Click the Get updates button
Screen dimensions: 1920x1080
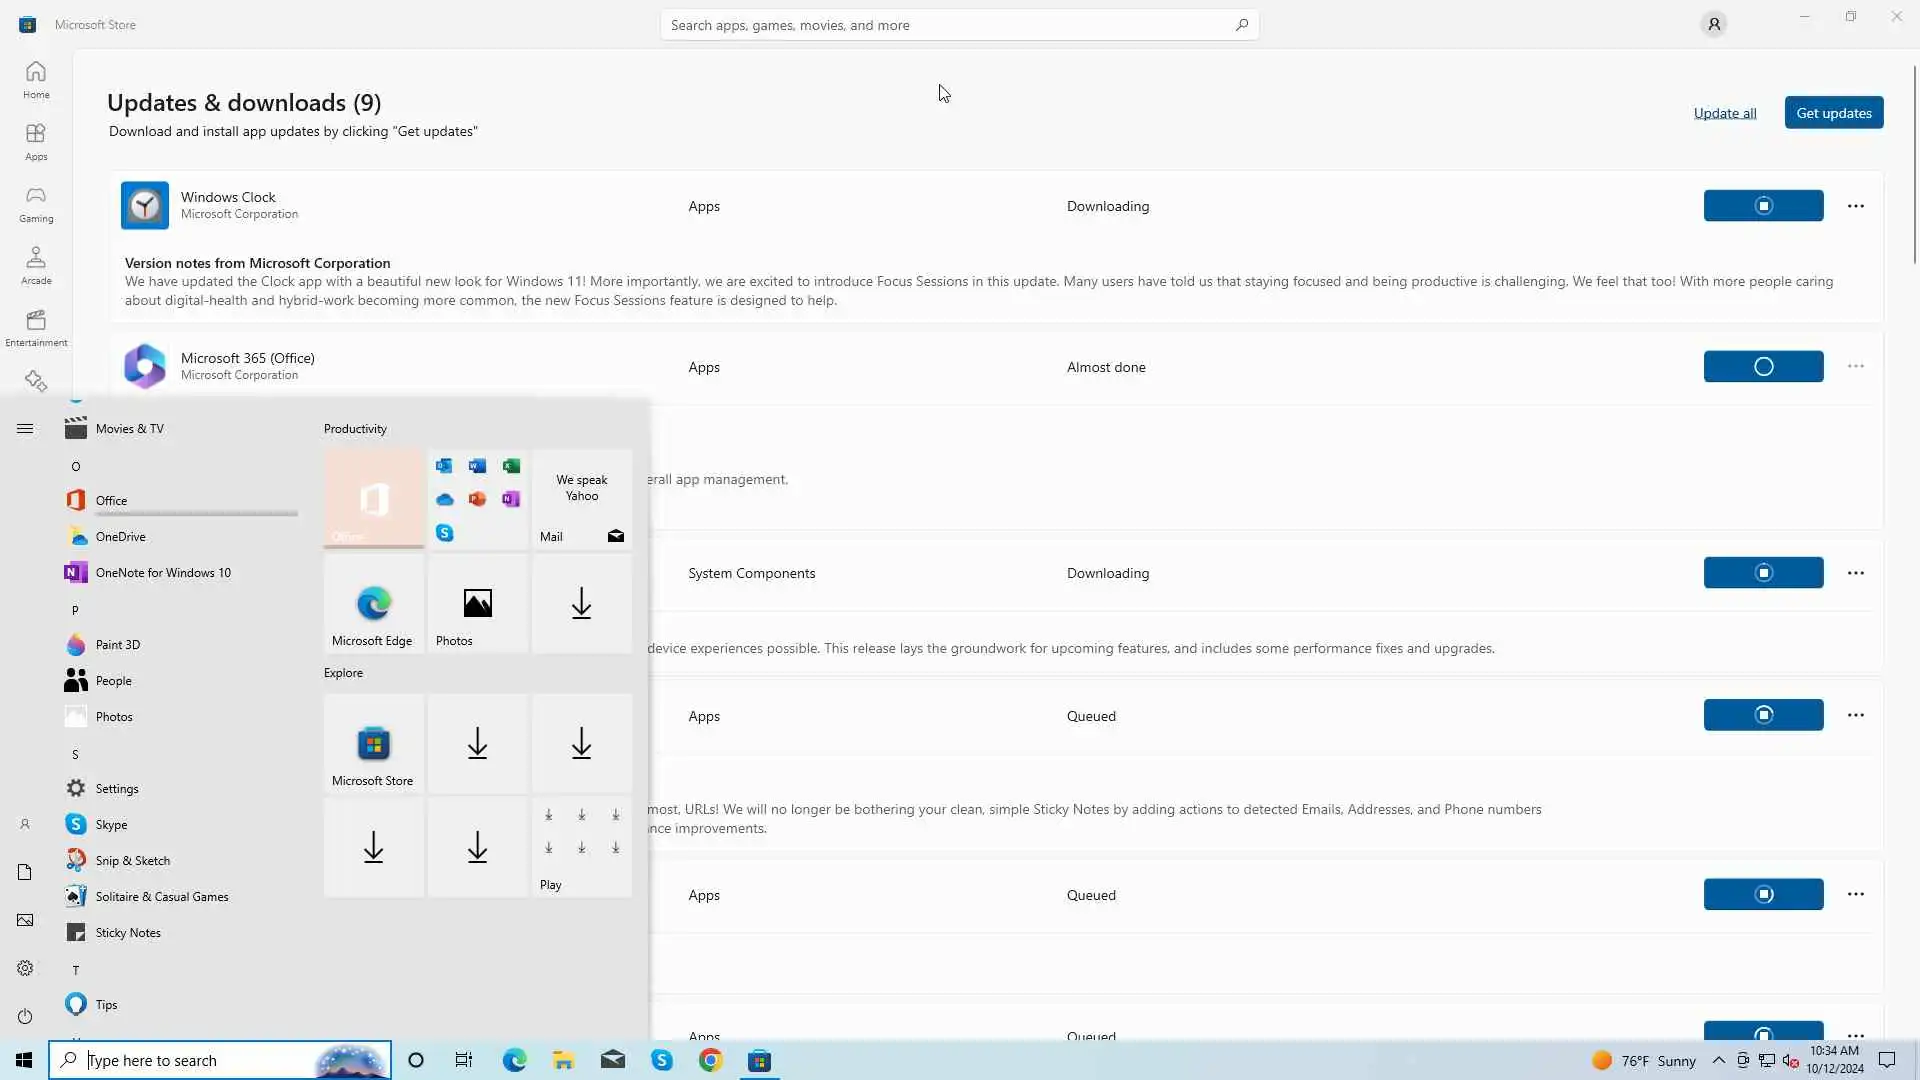point(1833,113)
